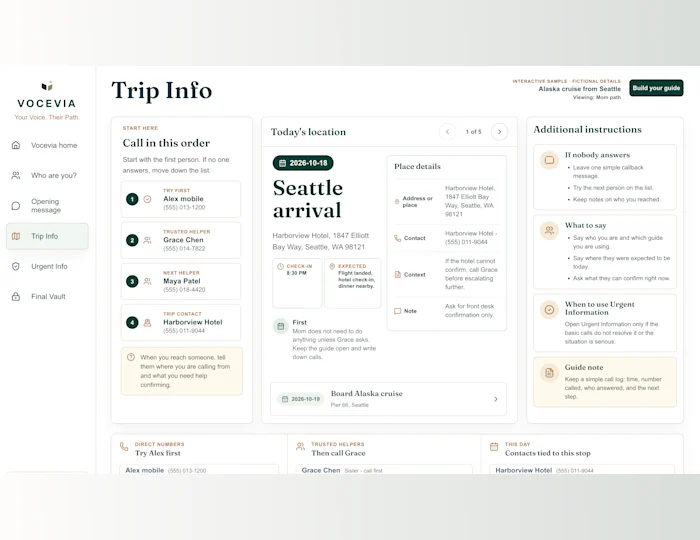Click the location pin icon beside Address or place

pyautogui.click(x=397, y=202)
